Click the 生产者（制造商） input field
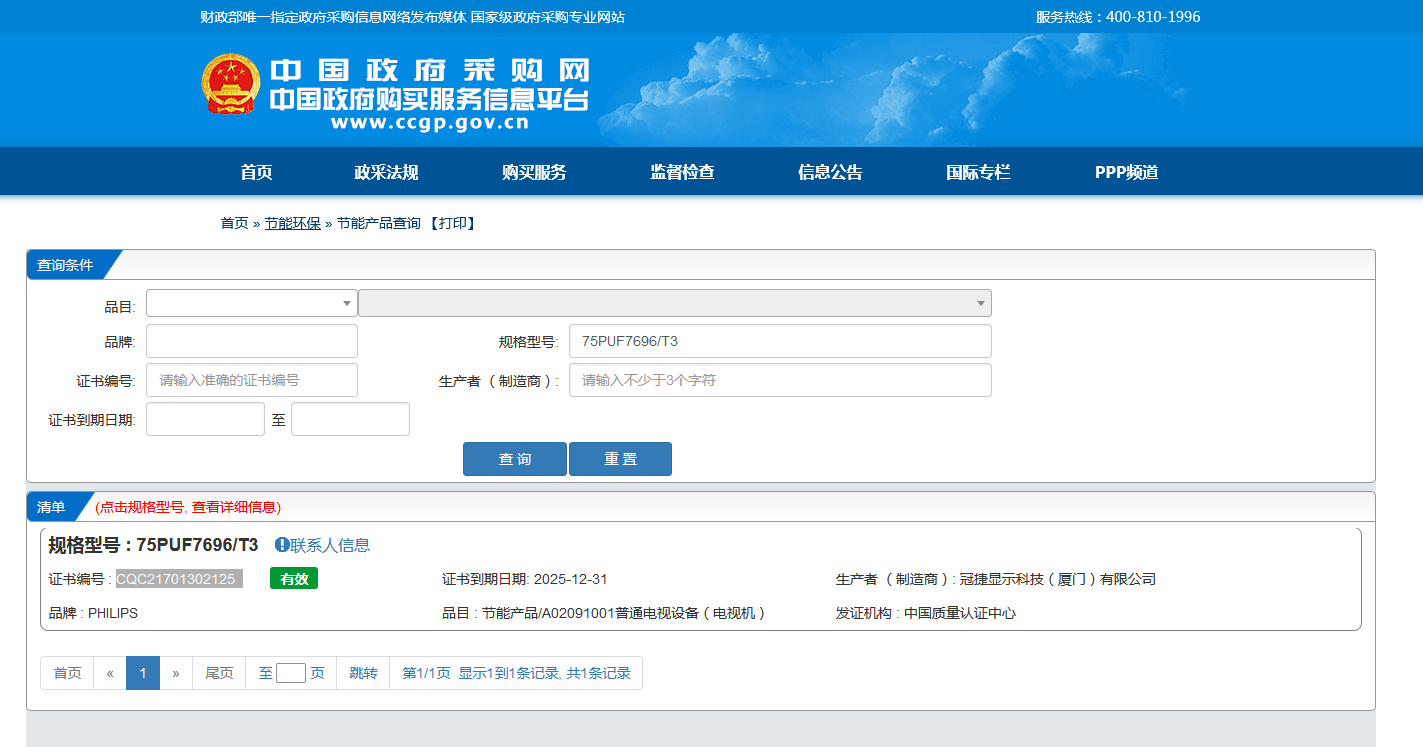This screenshot has width=1423, height=747. pyautogui.click(x=780, y=380)
